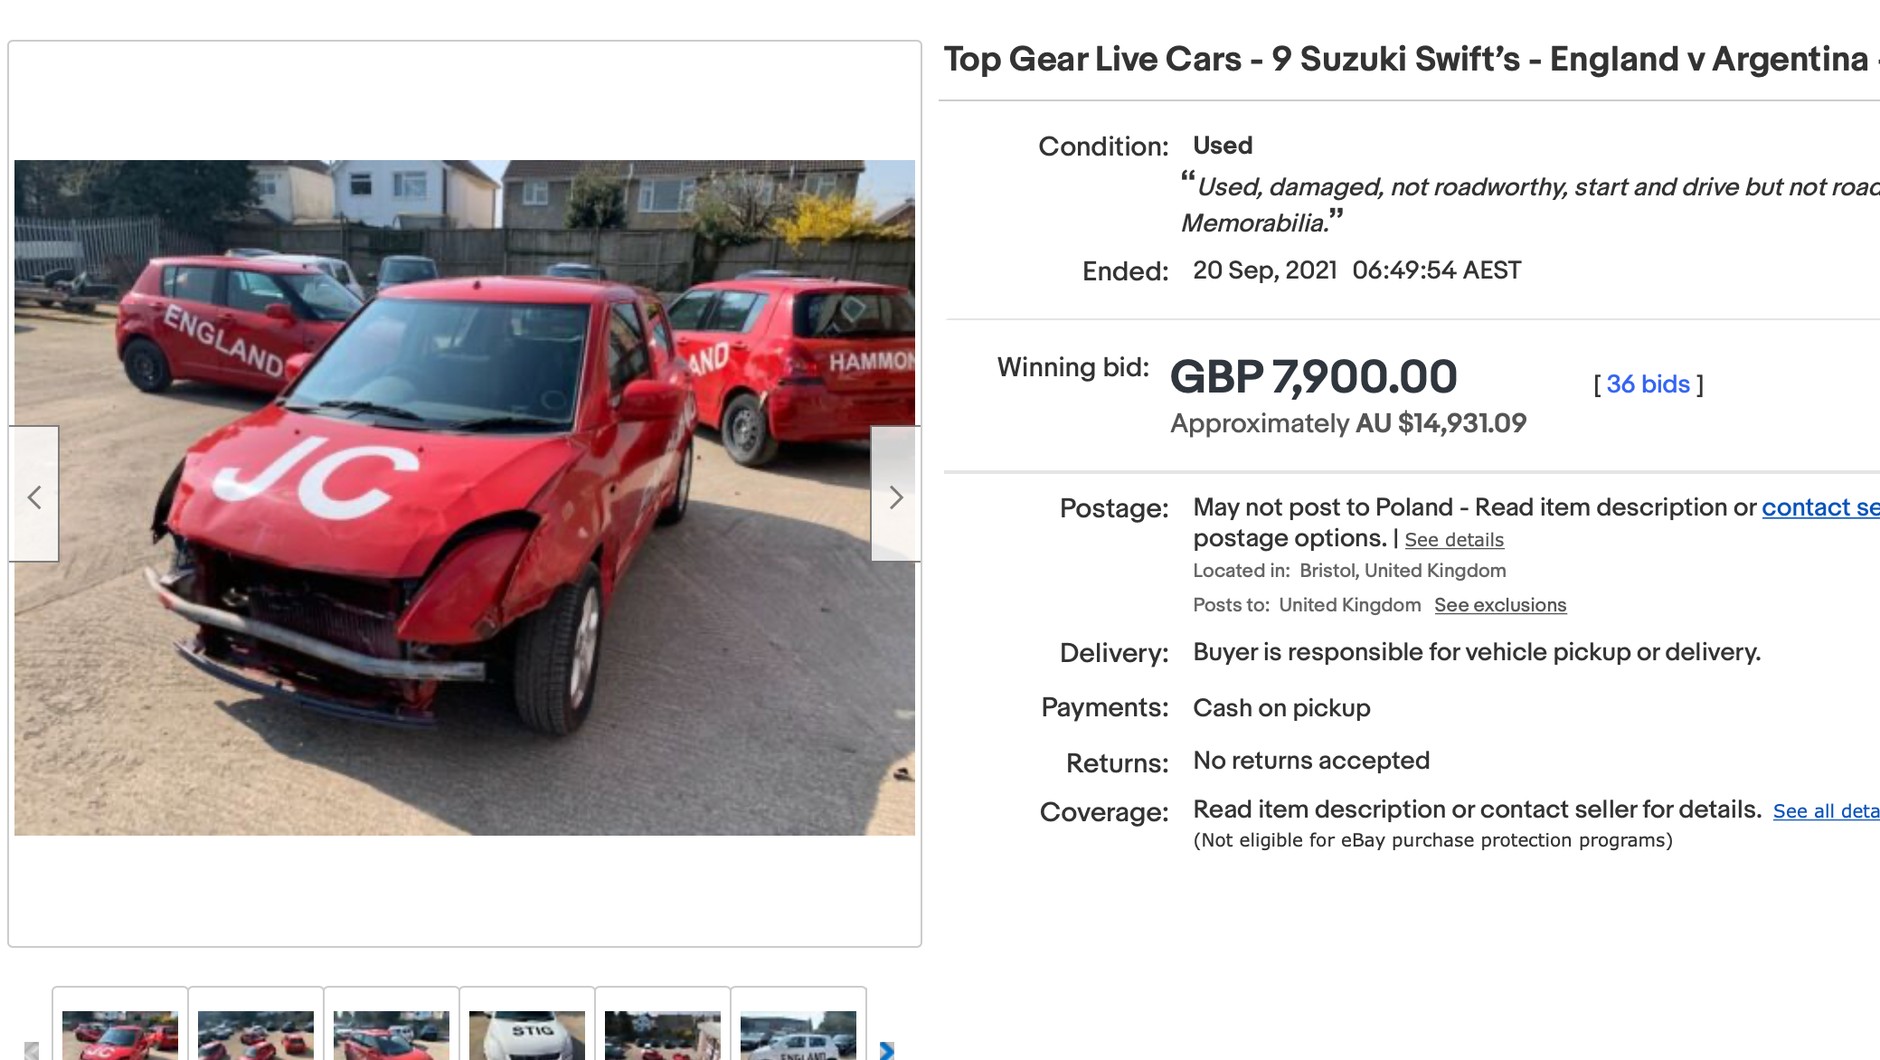Open See details for postage
The height and width of the screenshot is (1060, 1880).
point(1454,540)
